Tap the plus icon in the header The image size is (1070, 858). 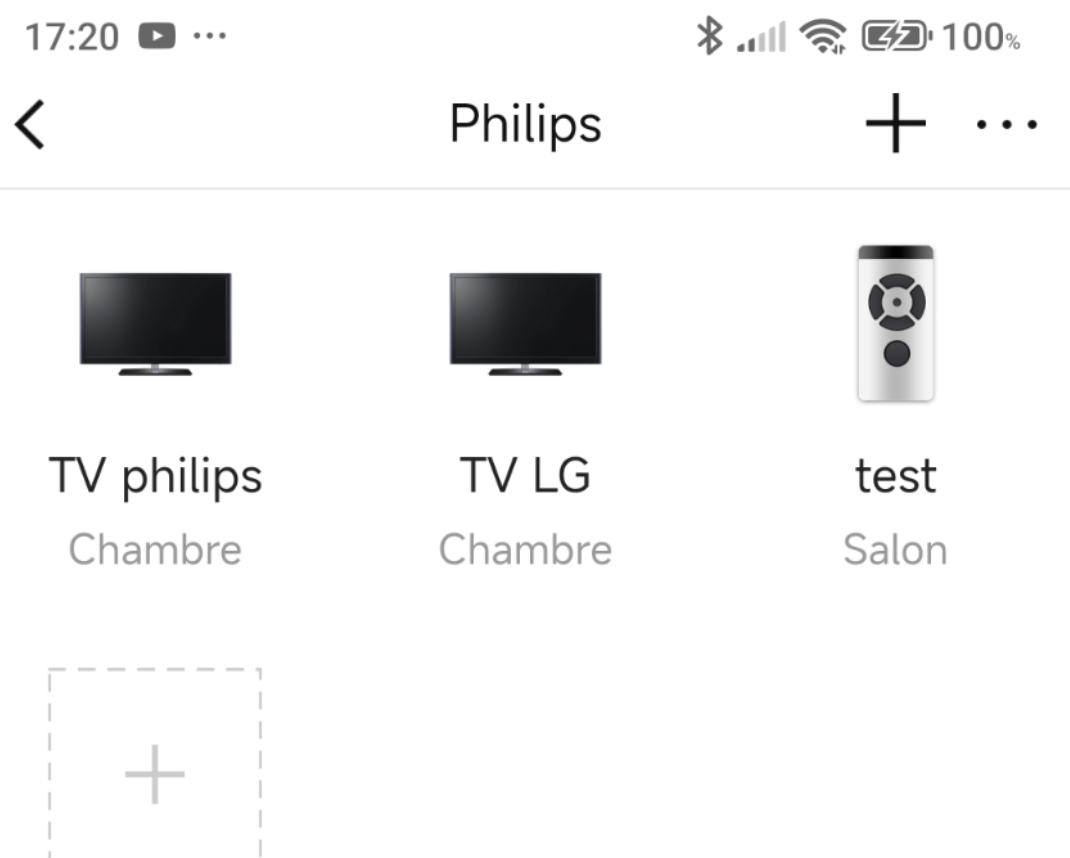(895, 124)
